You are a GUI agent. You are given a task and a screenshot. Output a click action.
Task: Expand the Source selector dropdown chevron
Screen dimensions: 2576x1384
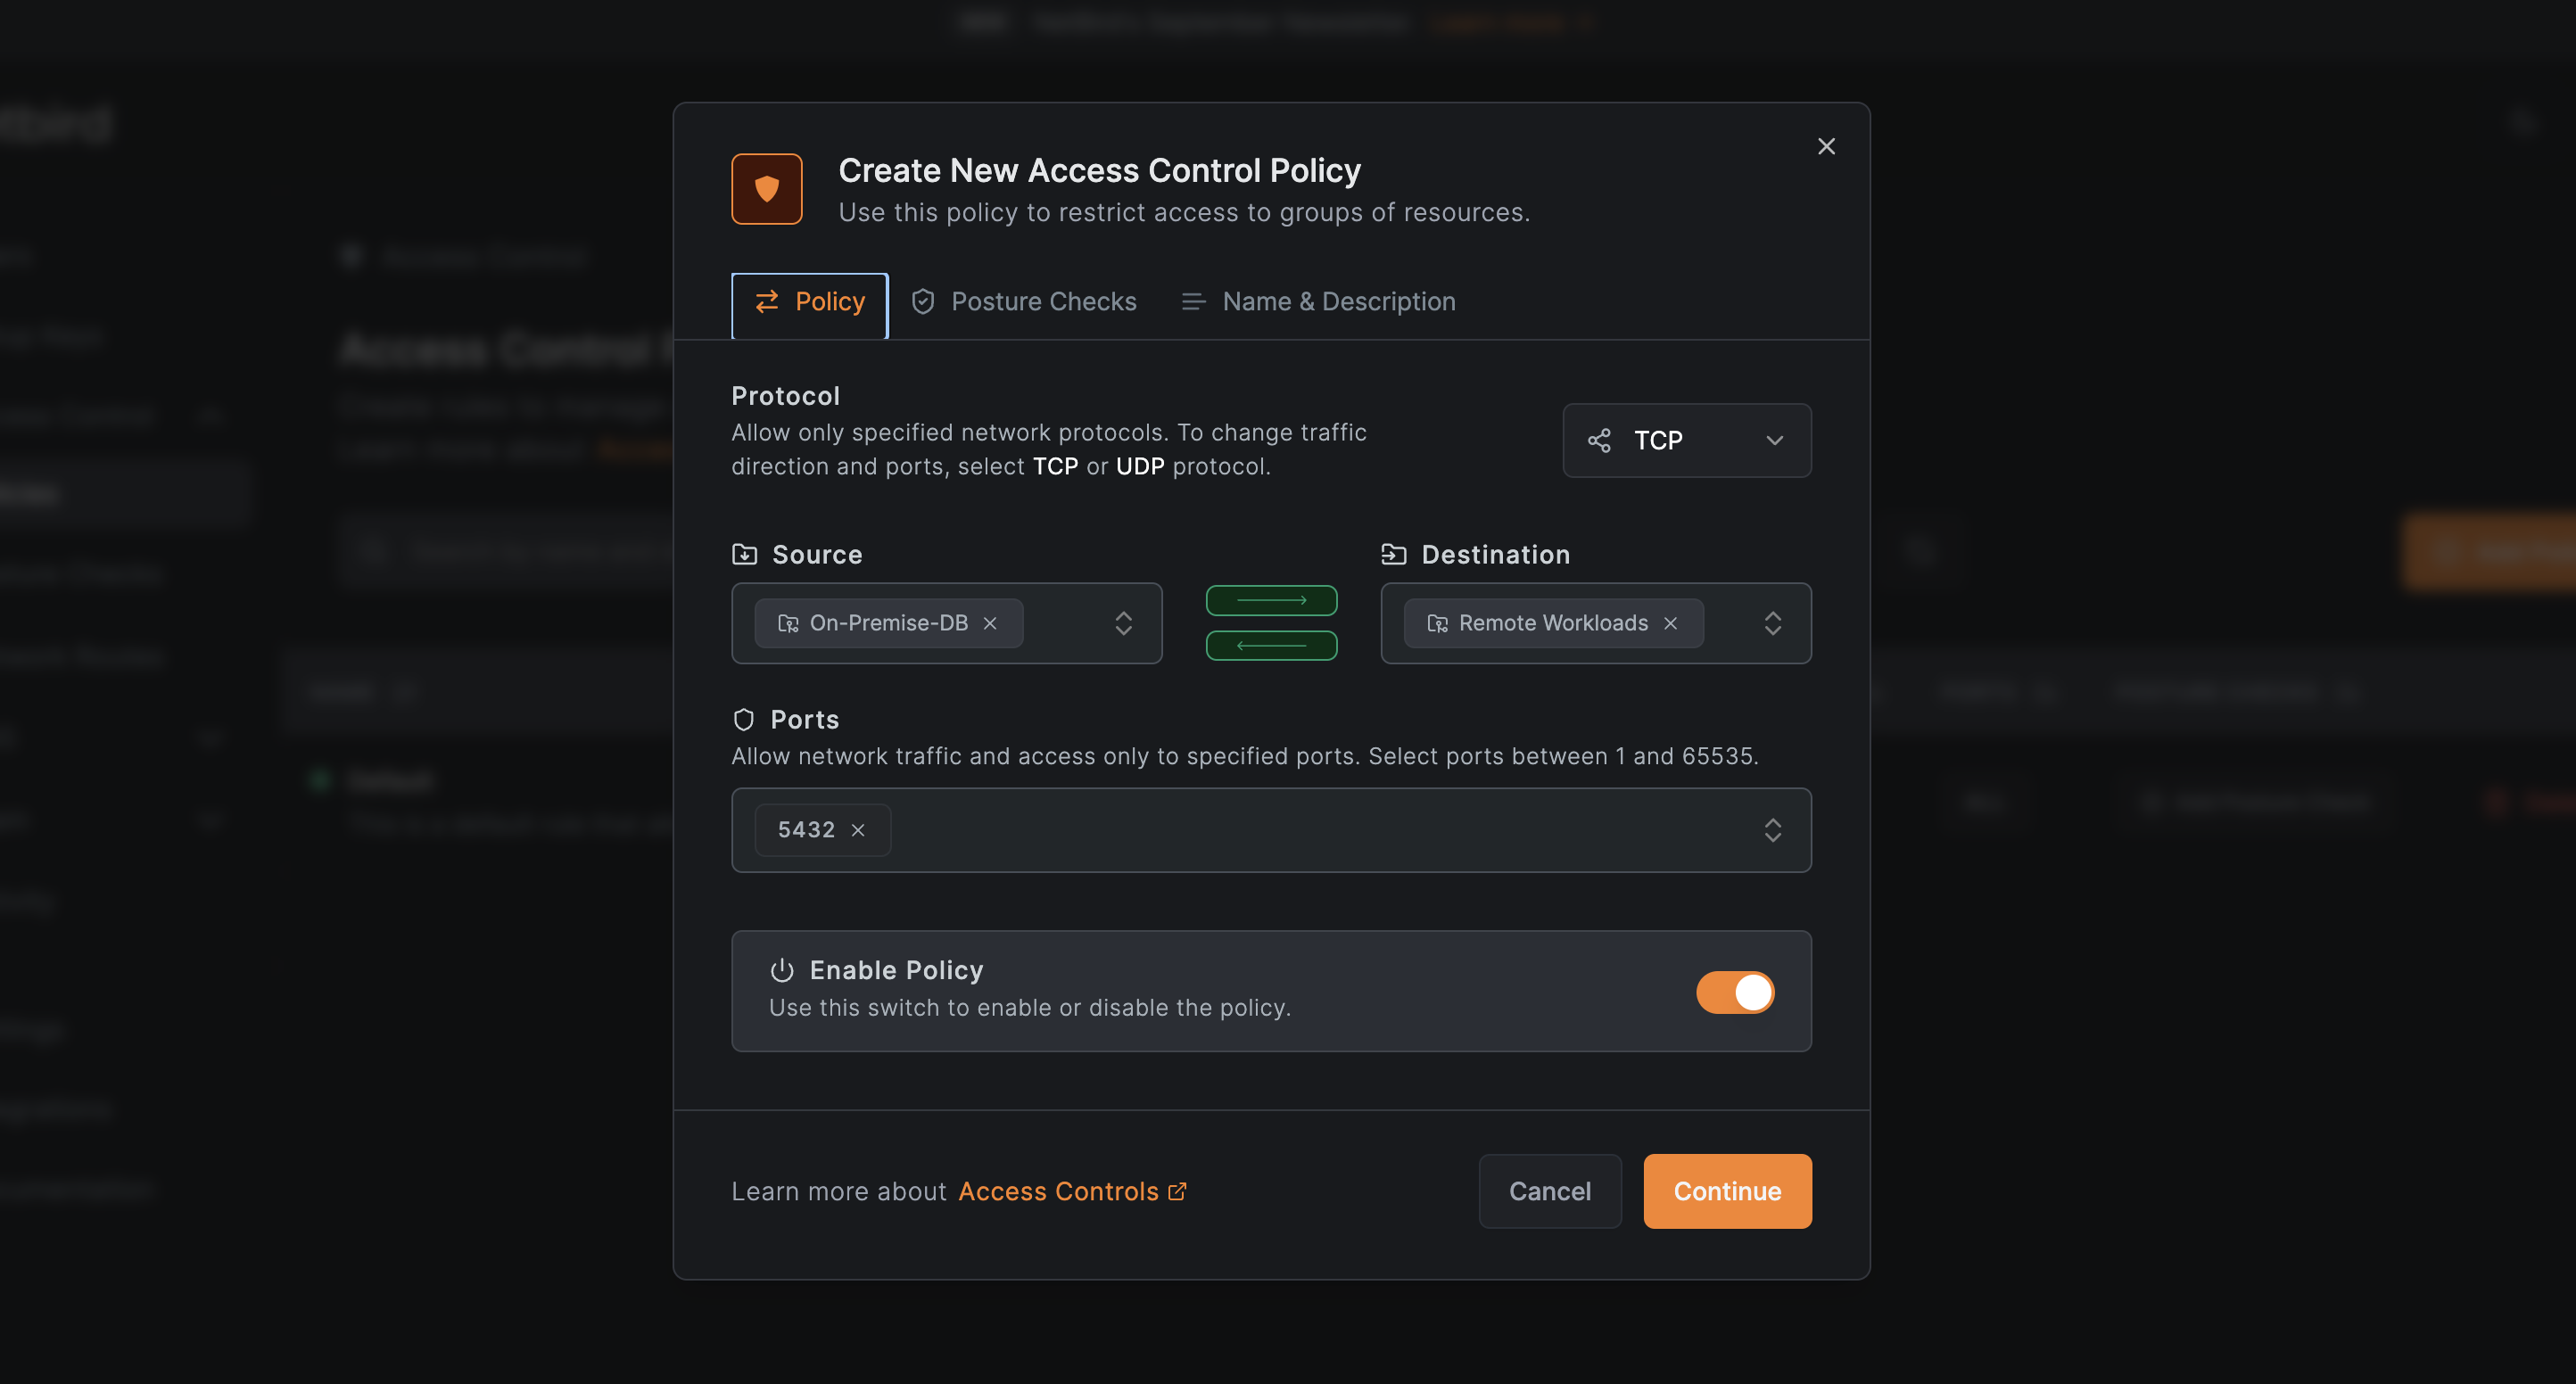coord(1124,623)
